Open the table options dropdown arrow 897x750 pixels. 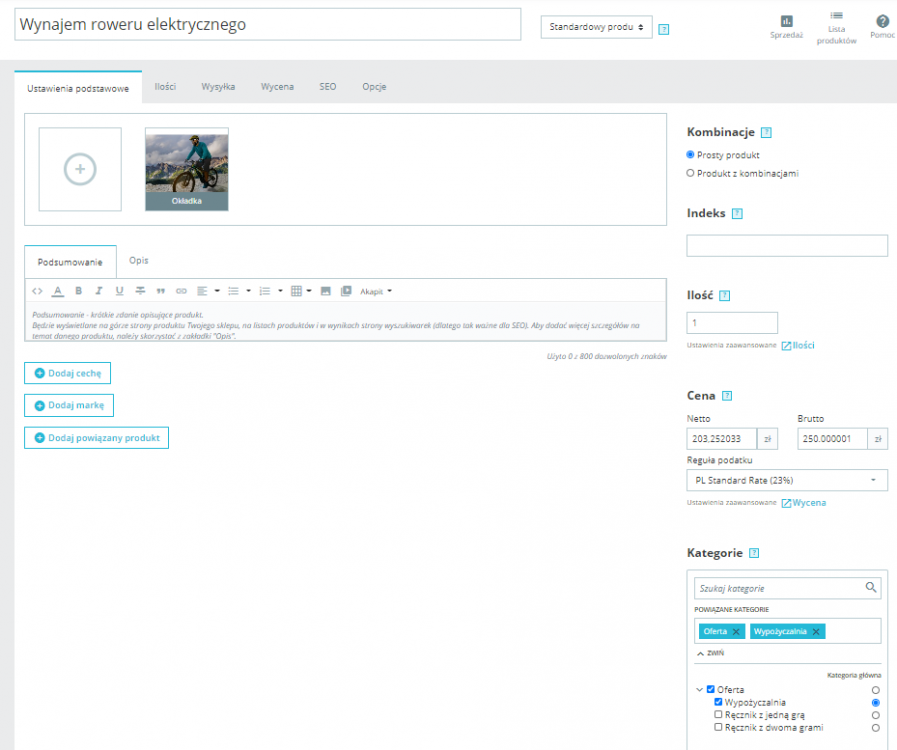pos(309,291)
